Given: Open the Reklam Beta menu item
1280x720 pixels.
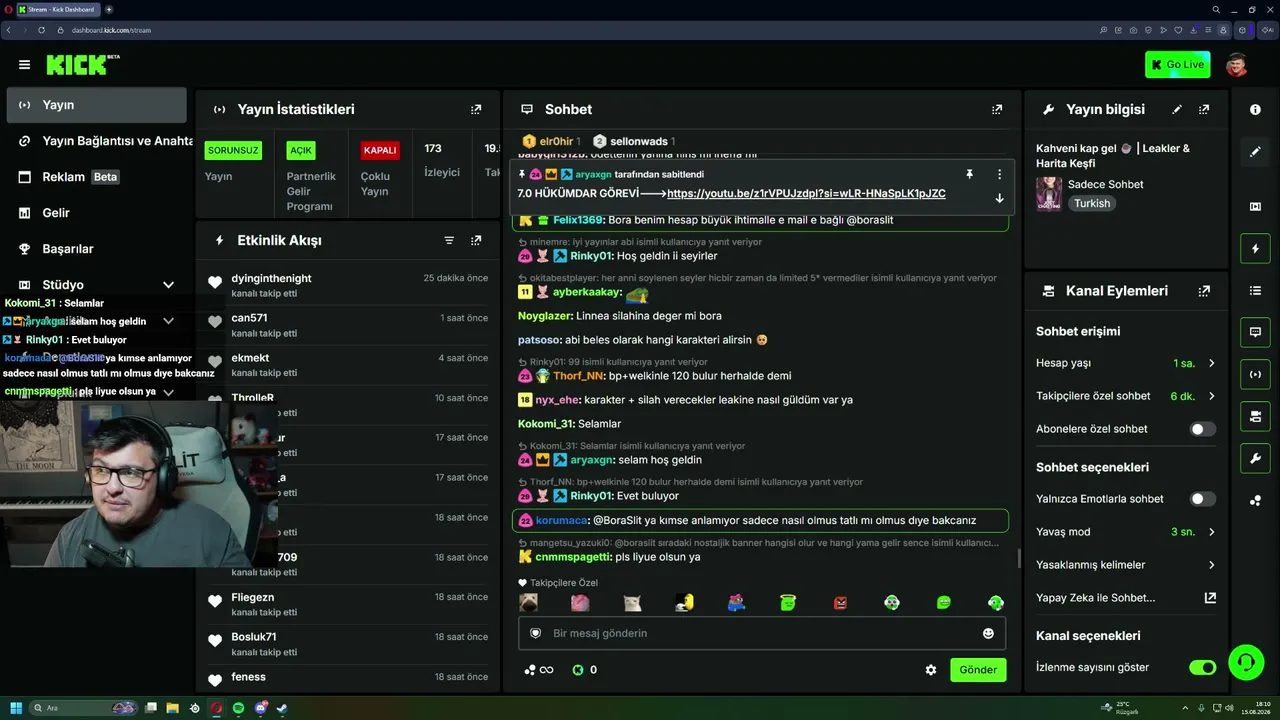Looking at the screenshot, I should point(96,177).
